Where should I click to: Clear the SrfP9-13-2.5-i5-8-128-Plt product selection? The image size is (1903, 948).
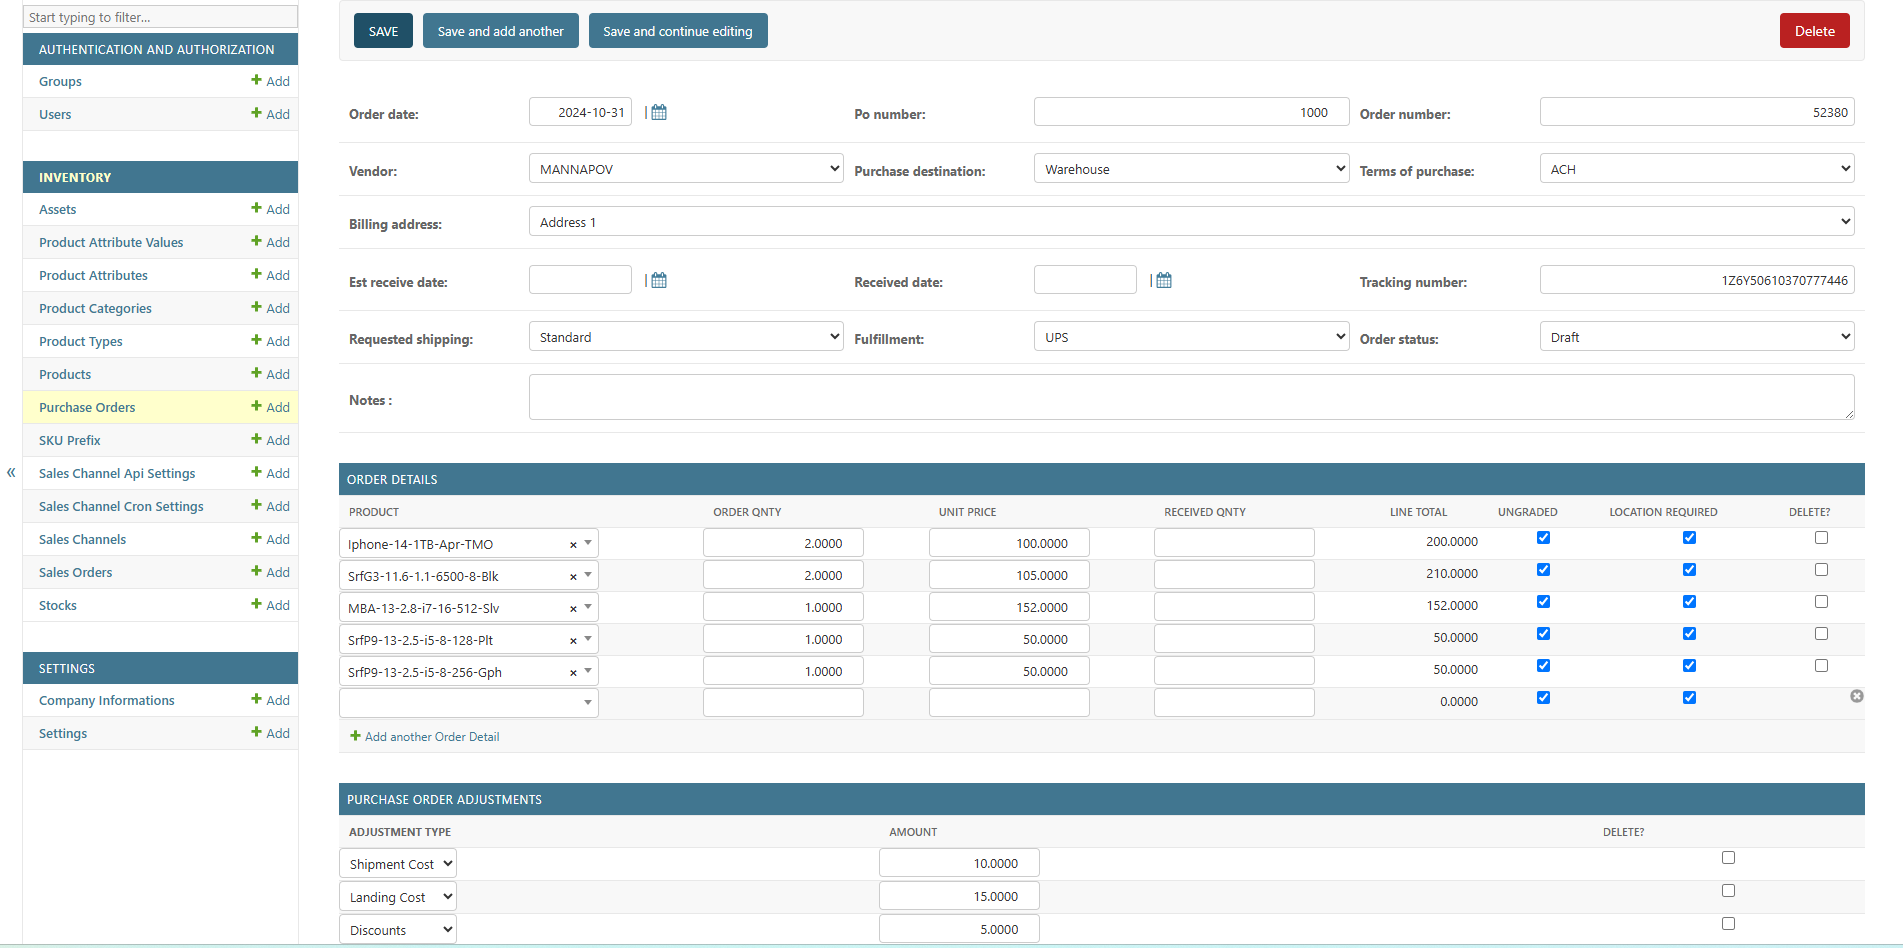click(x=573, y=641)
